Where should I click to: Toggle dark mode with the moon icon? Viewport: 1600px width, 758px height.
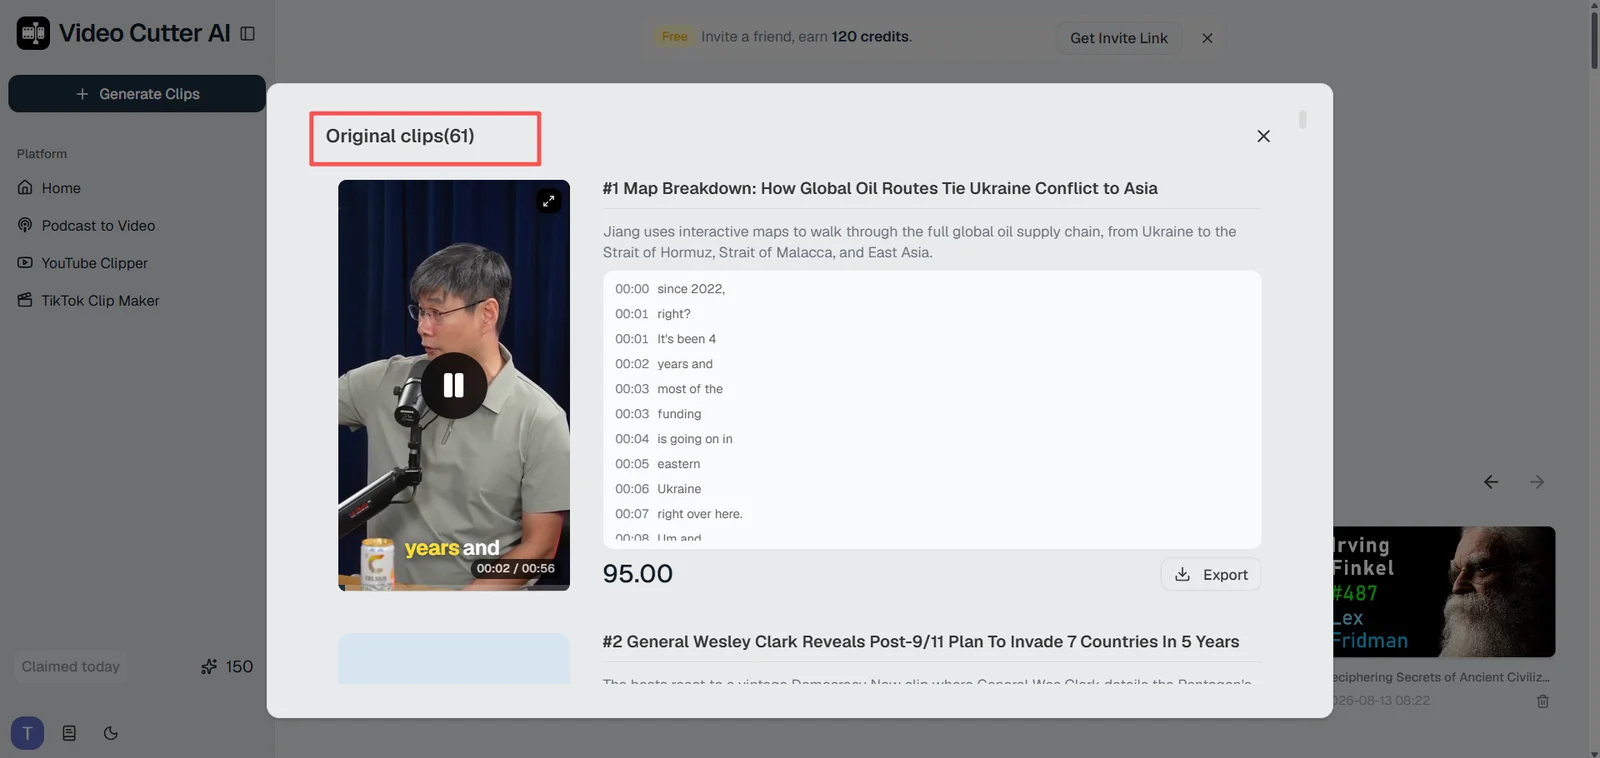111,733
